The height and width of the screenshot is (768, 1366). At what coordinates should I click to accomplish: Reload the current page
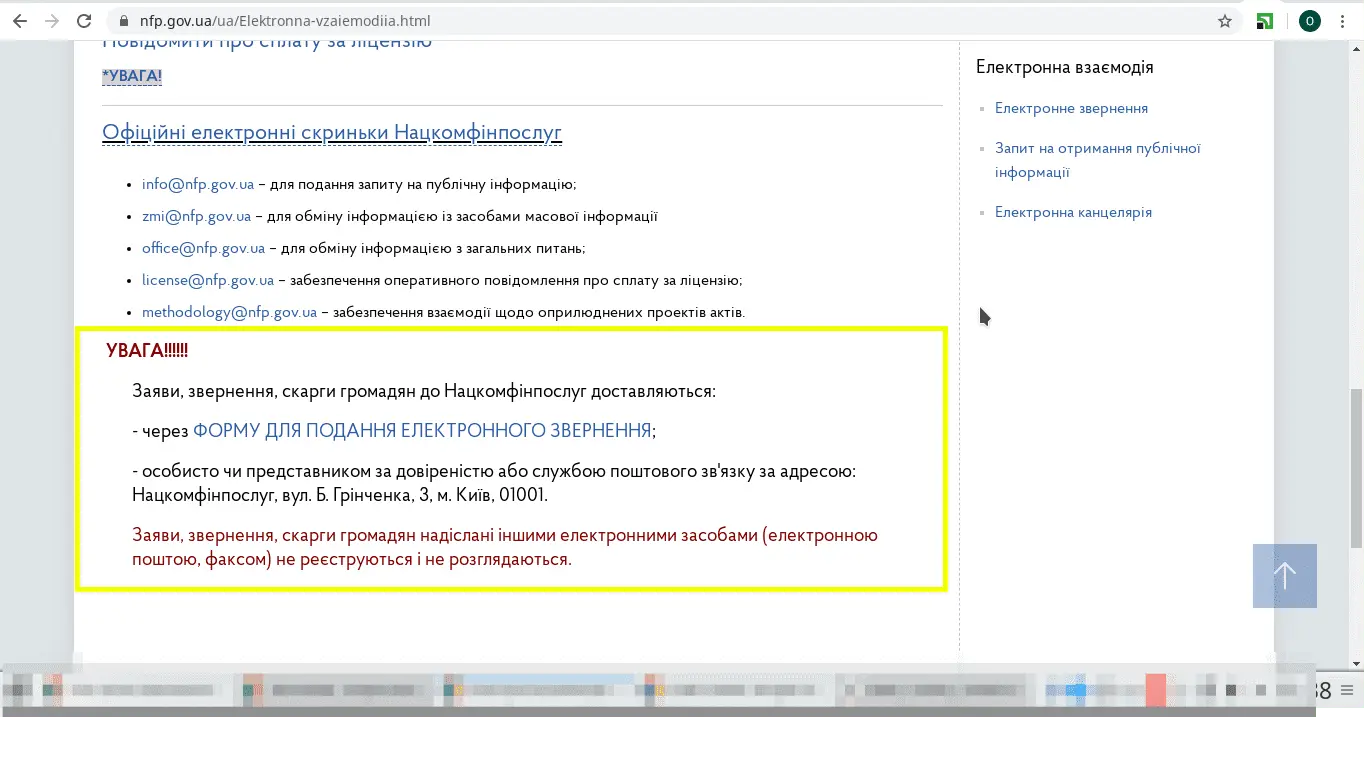point(85,21)
